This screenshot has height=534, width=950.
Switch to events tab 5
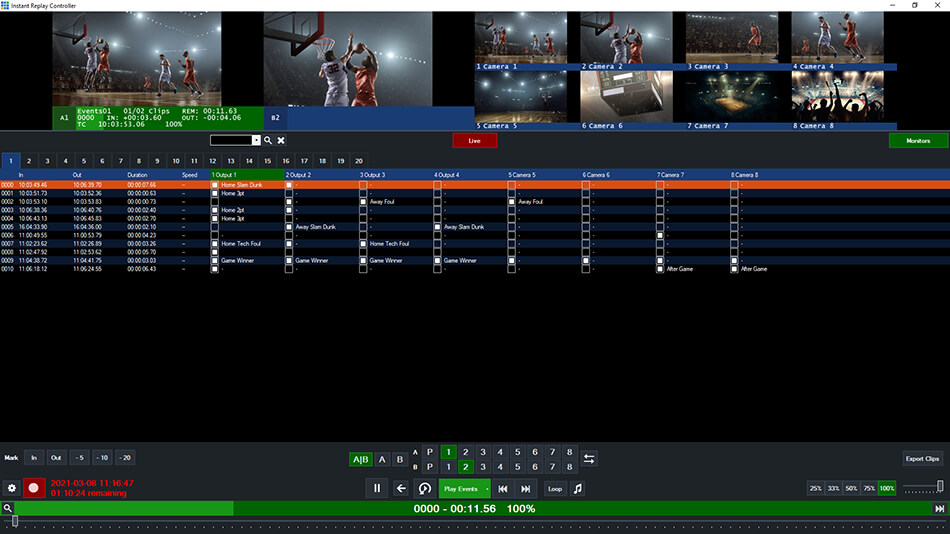point(83,160)
